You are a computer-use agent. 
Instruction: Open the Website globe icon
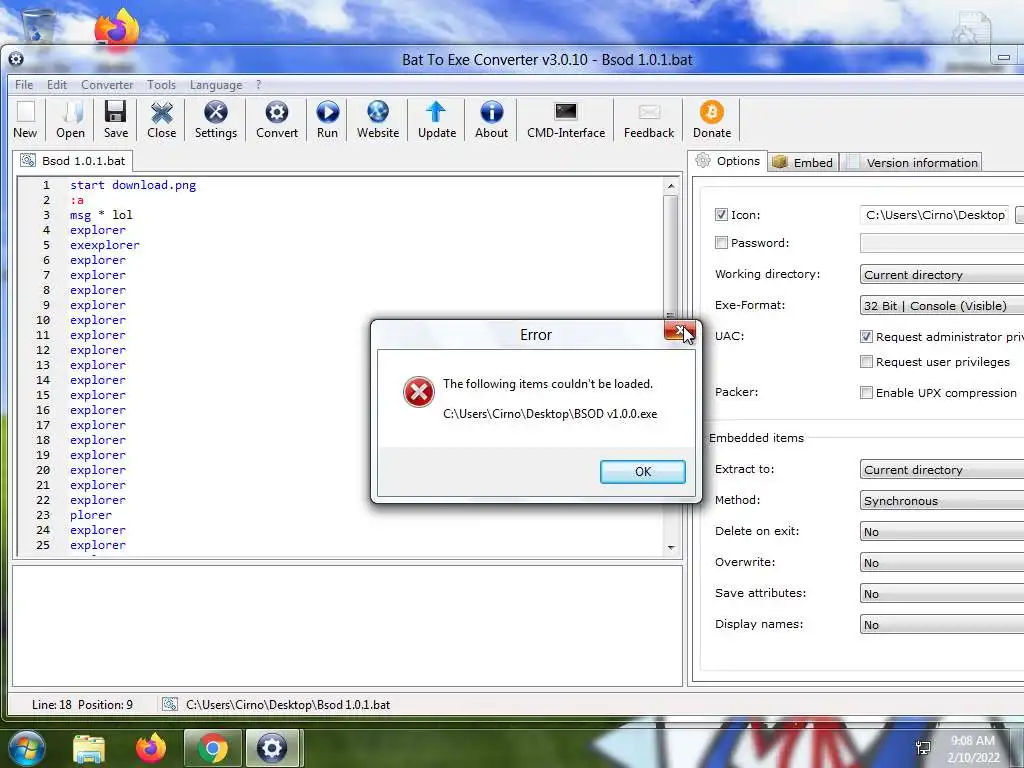[377, 112]
